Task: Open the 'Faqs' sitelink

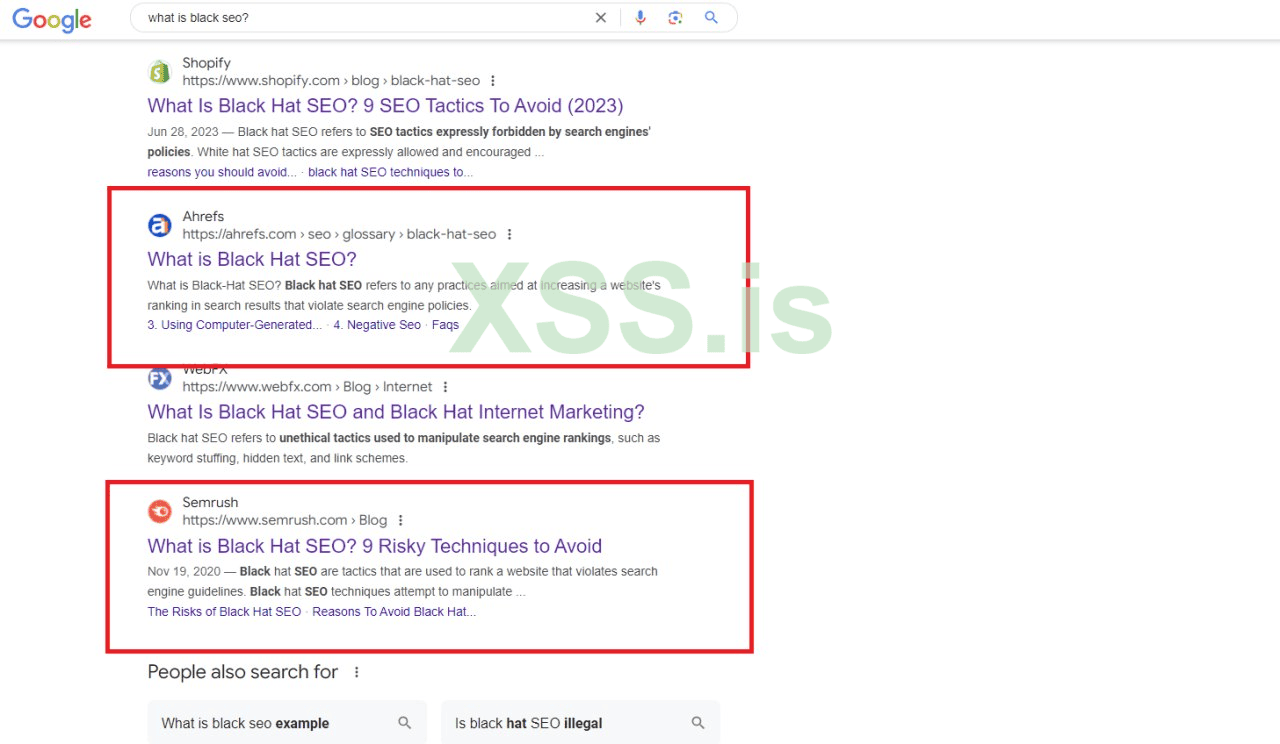Action: point(445,325)
